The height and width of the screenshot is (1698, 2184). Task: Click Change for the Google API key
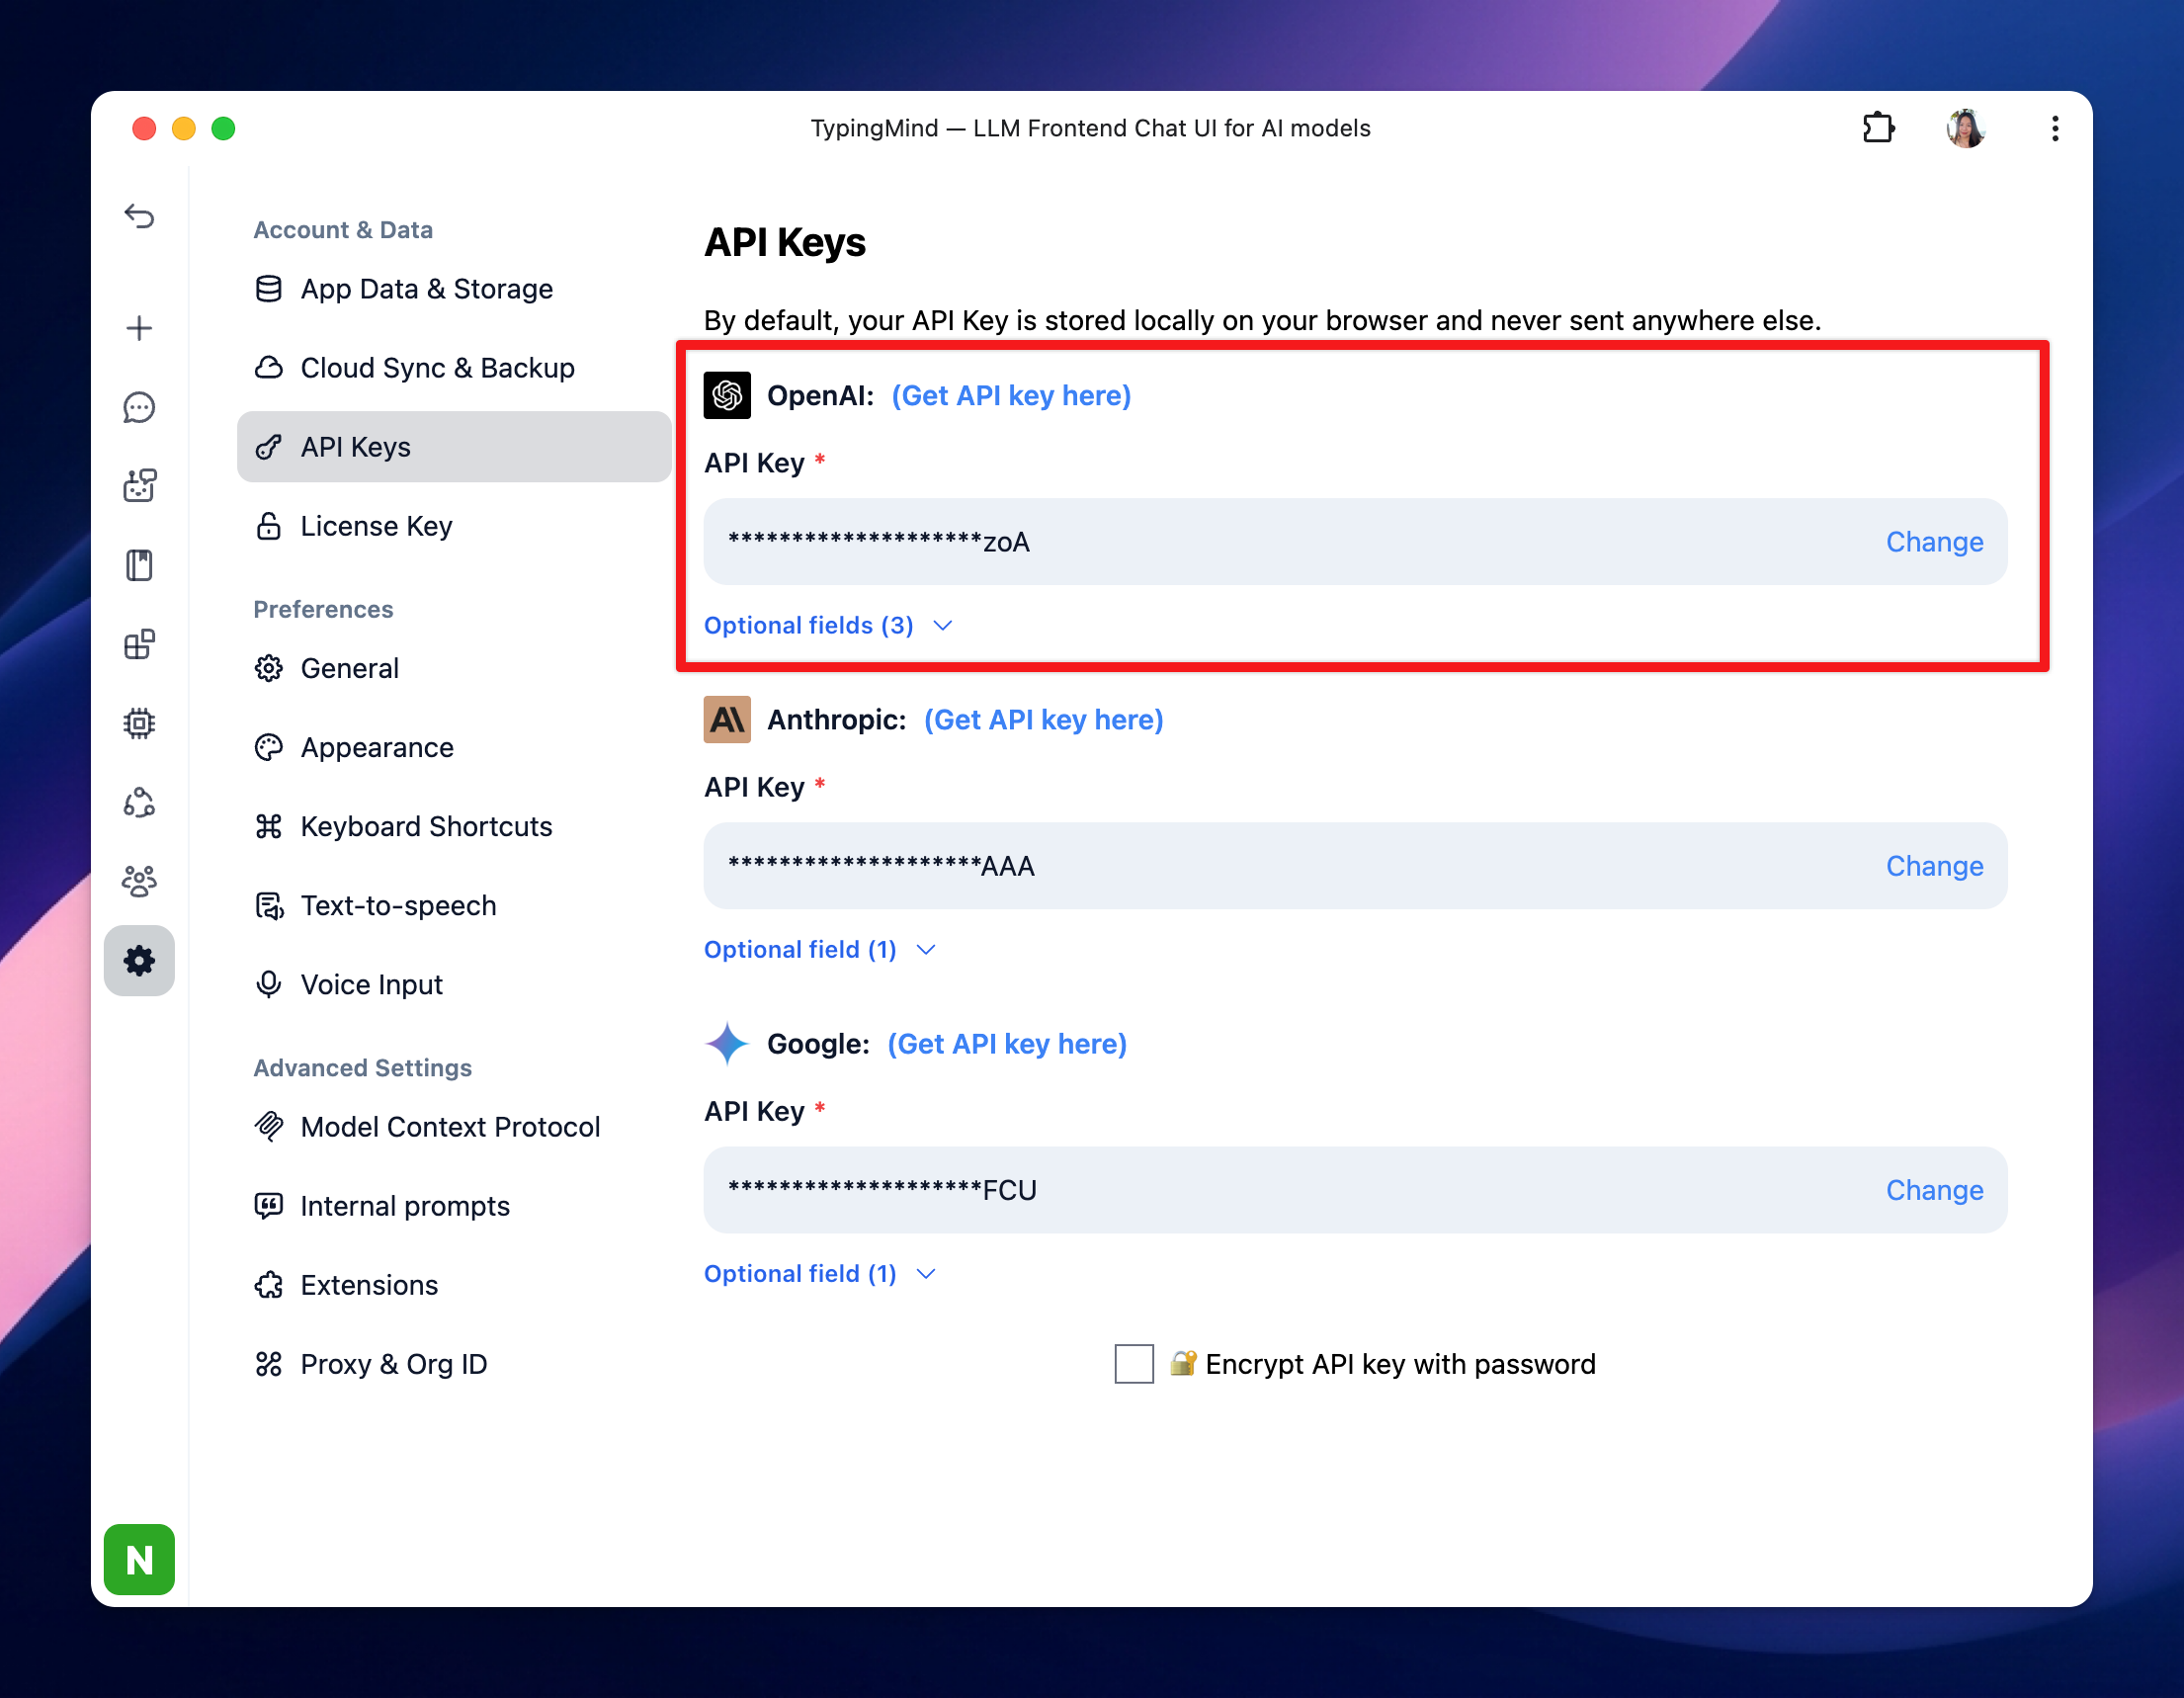click(x=1934, y=1189)
